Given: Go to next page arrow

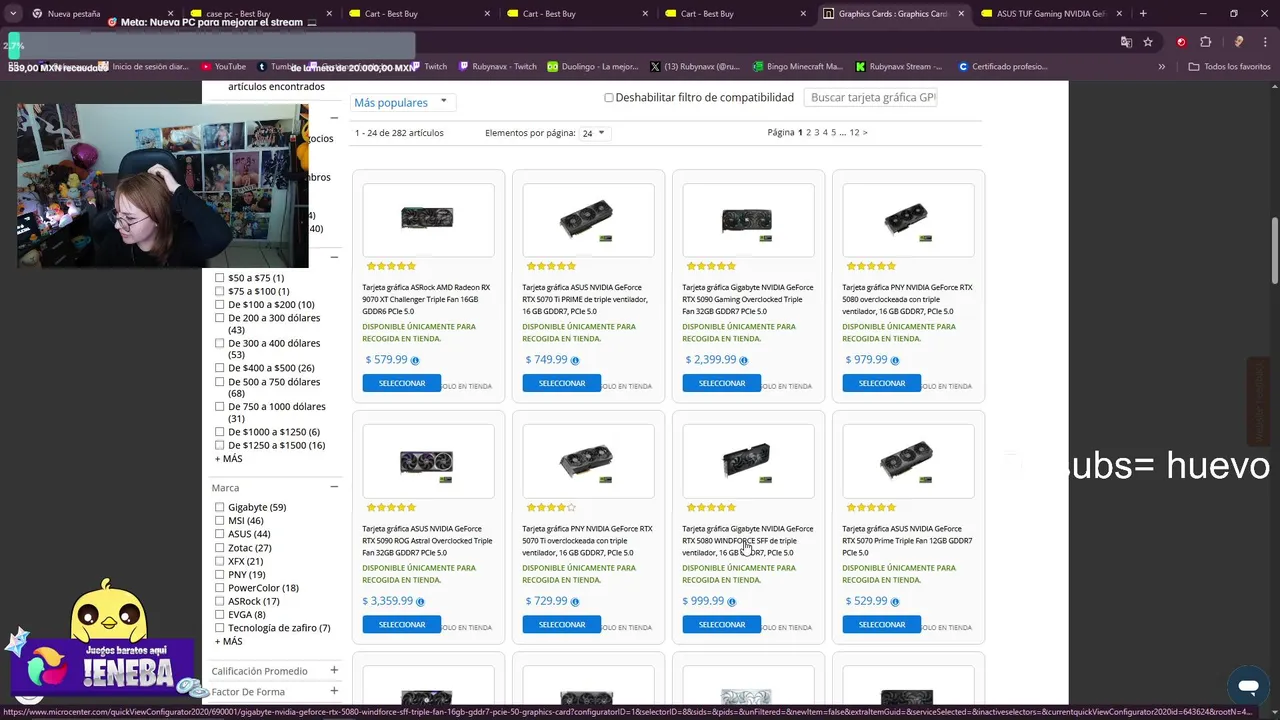Looking at the screenshot, I should 865,132.
